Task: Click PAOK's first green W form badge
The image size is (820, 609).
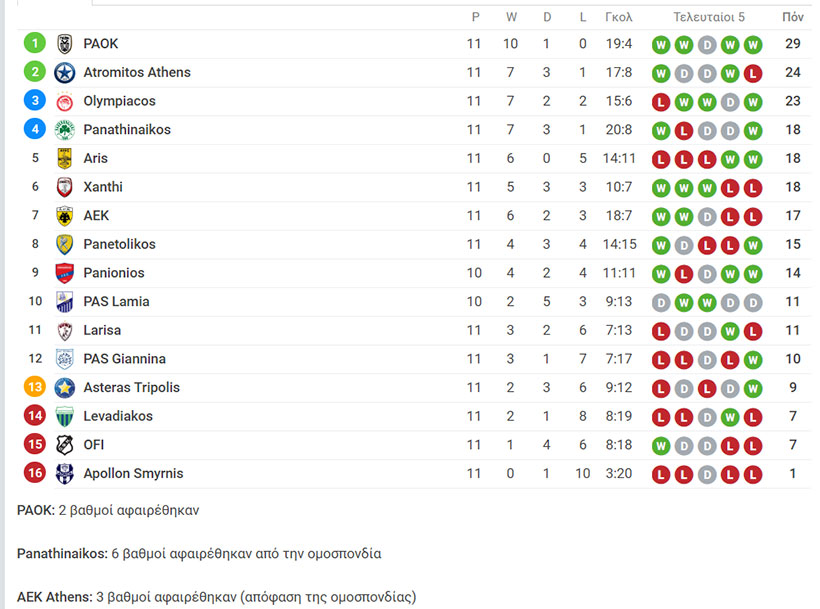Action: tap(661, 45)
